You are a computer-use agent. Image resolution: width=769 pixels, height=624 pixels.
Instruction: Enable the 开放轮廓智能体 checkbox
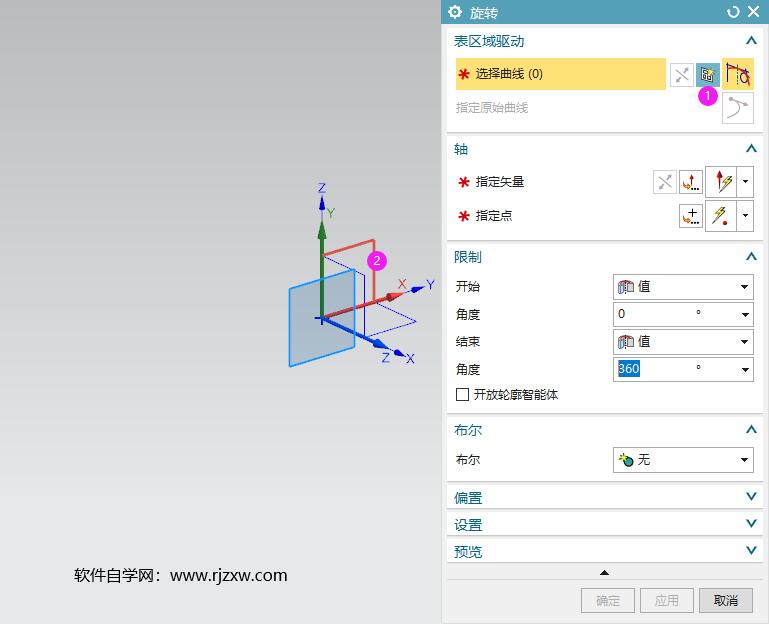pos(462,394)
